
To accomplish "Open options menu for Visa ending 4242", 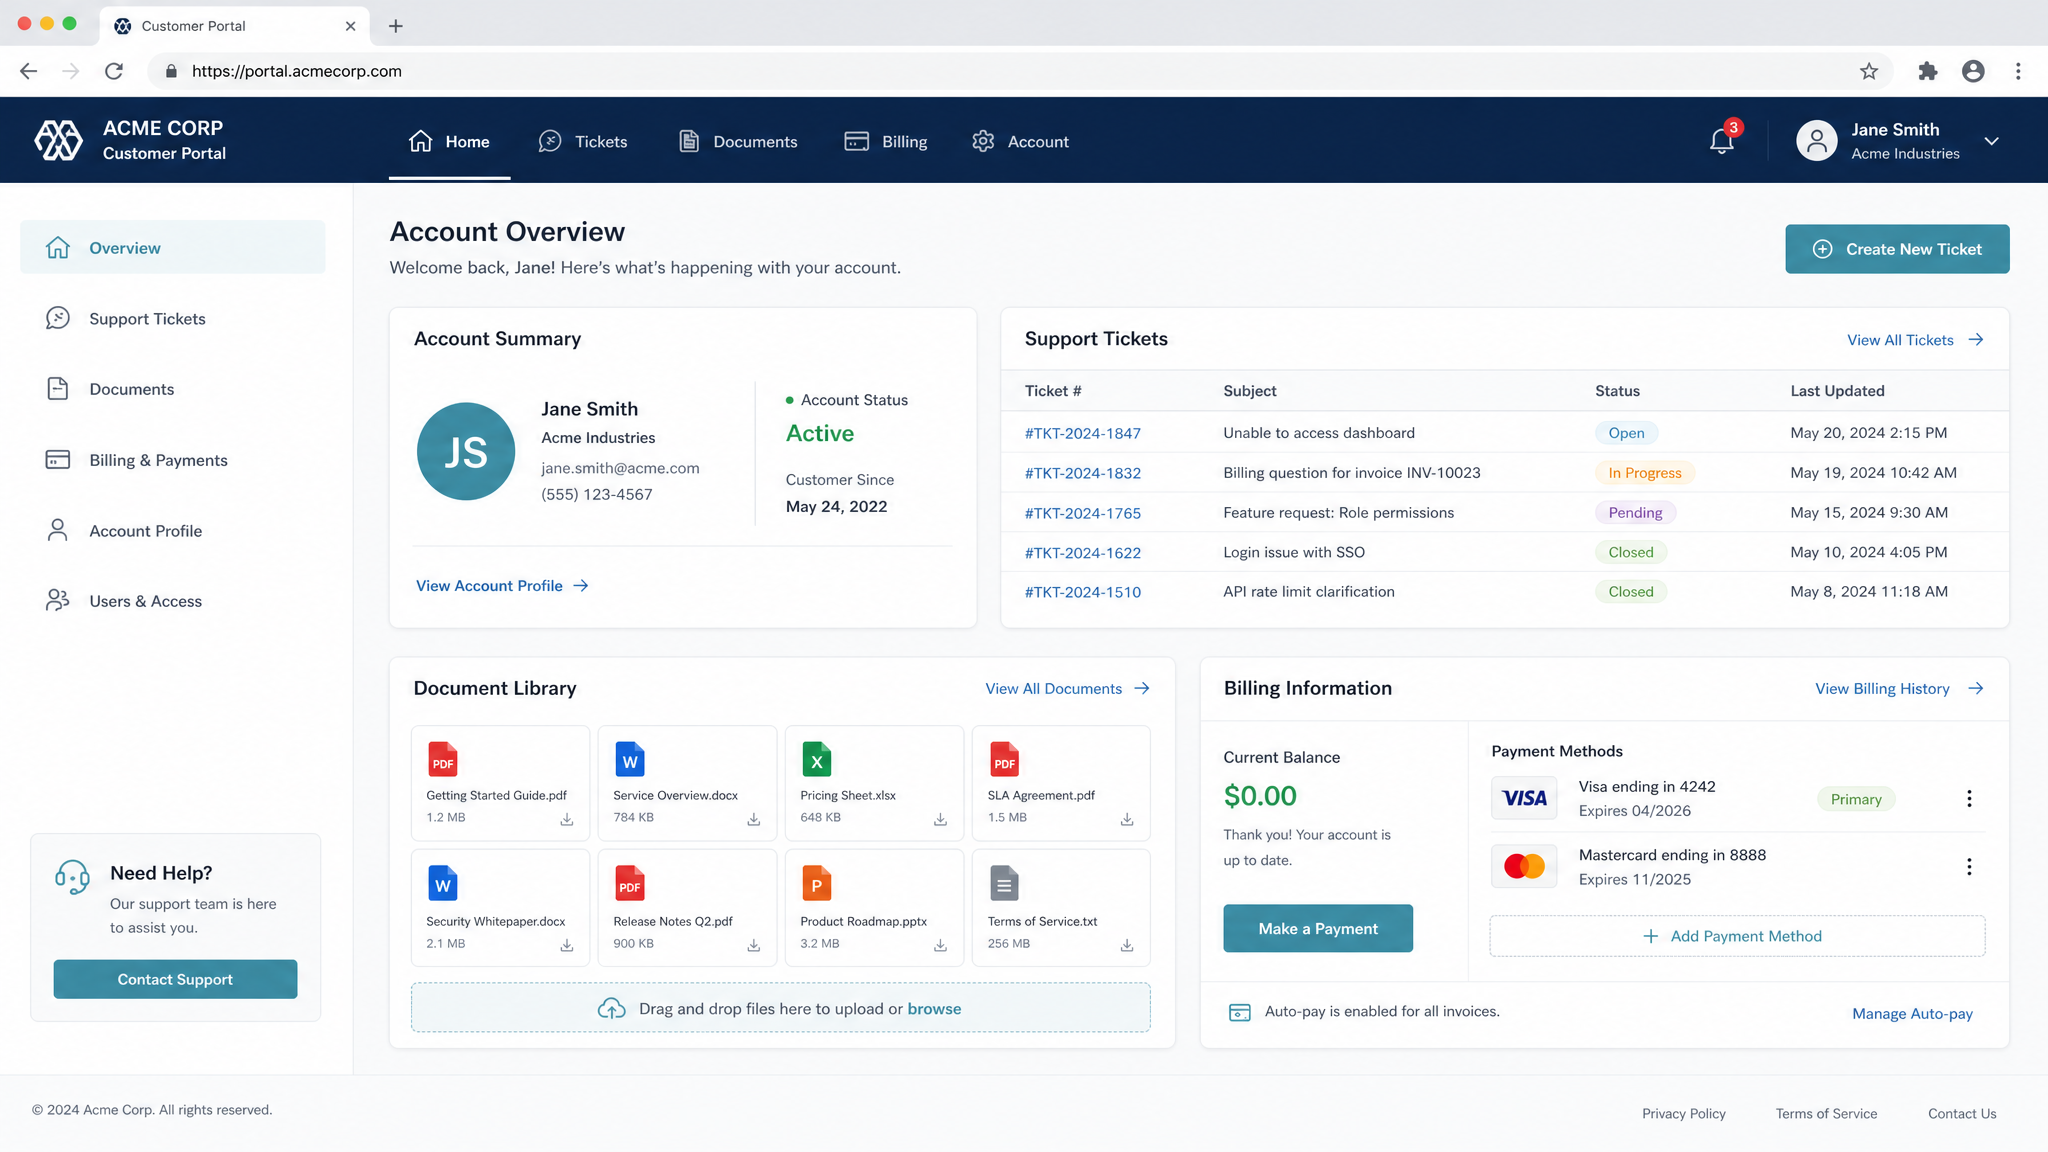I will pos(1969,798).
